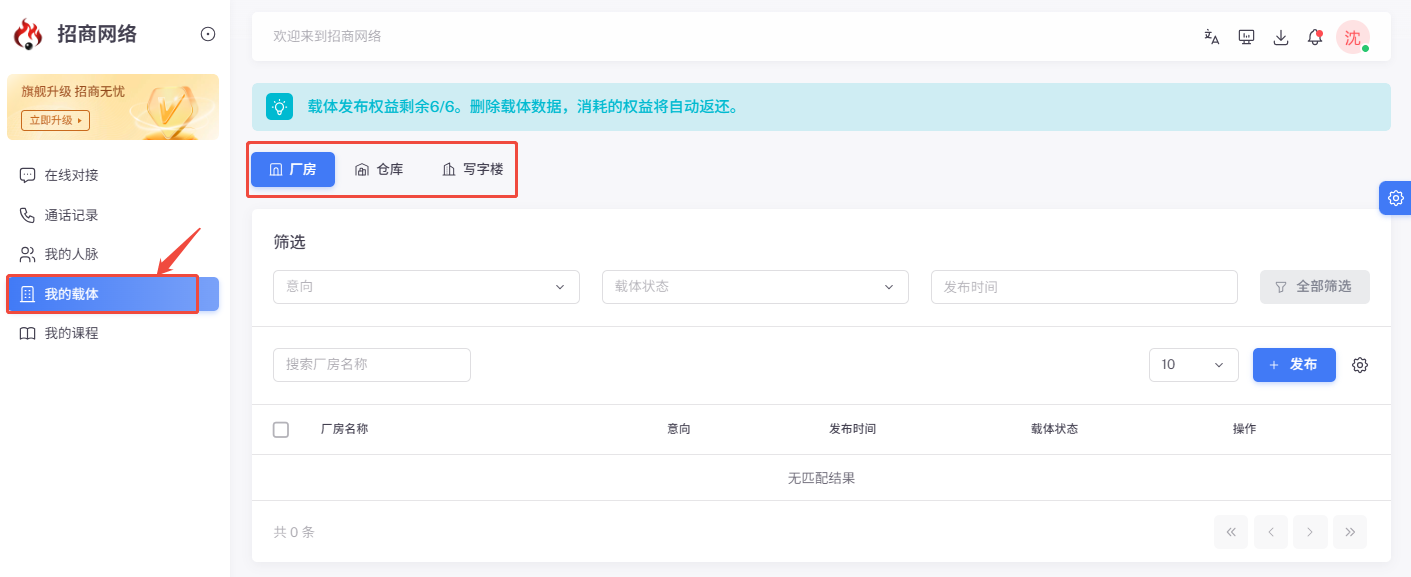Open the download icon in header
Image resolution: width=1411 pixels, height=577 pixels.
point(1280,37)
